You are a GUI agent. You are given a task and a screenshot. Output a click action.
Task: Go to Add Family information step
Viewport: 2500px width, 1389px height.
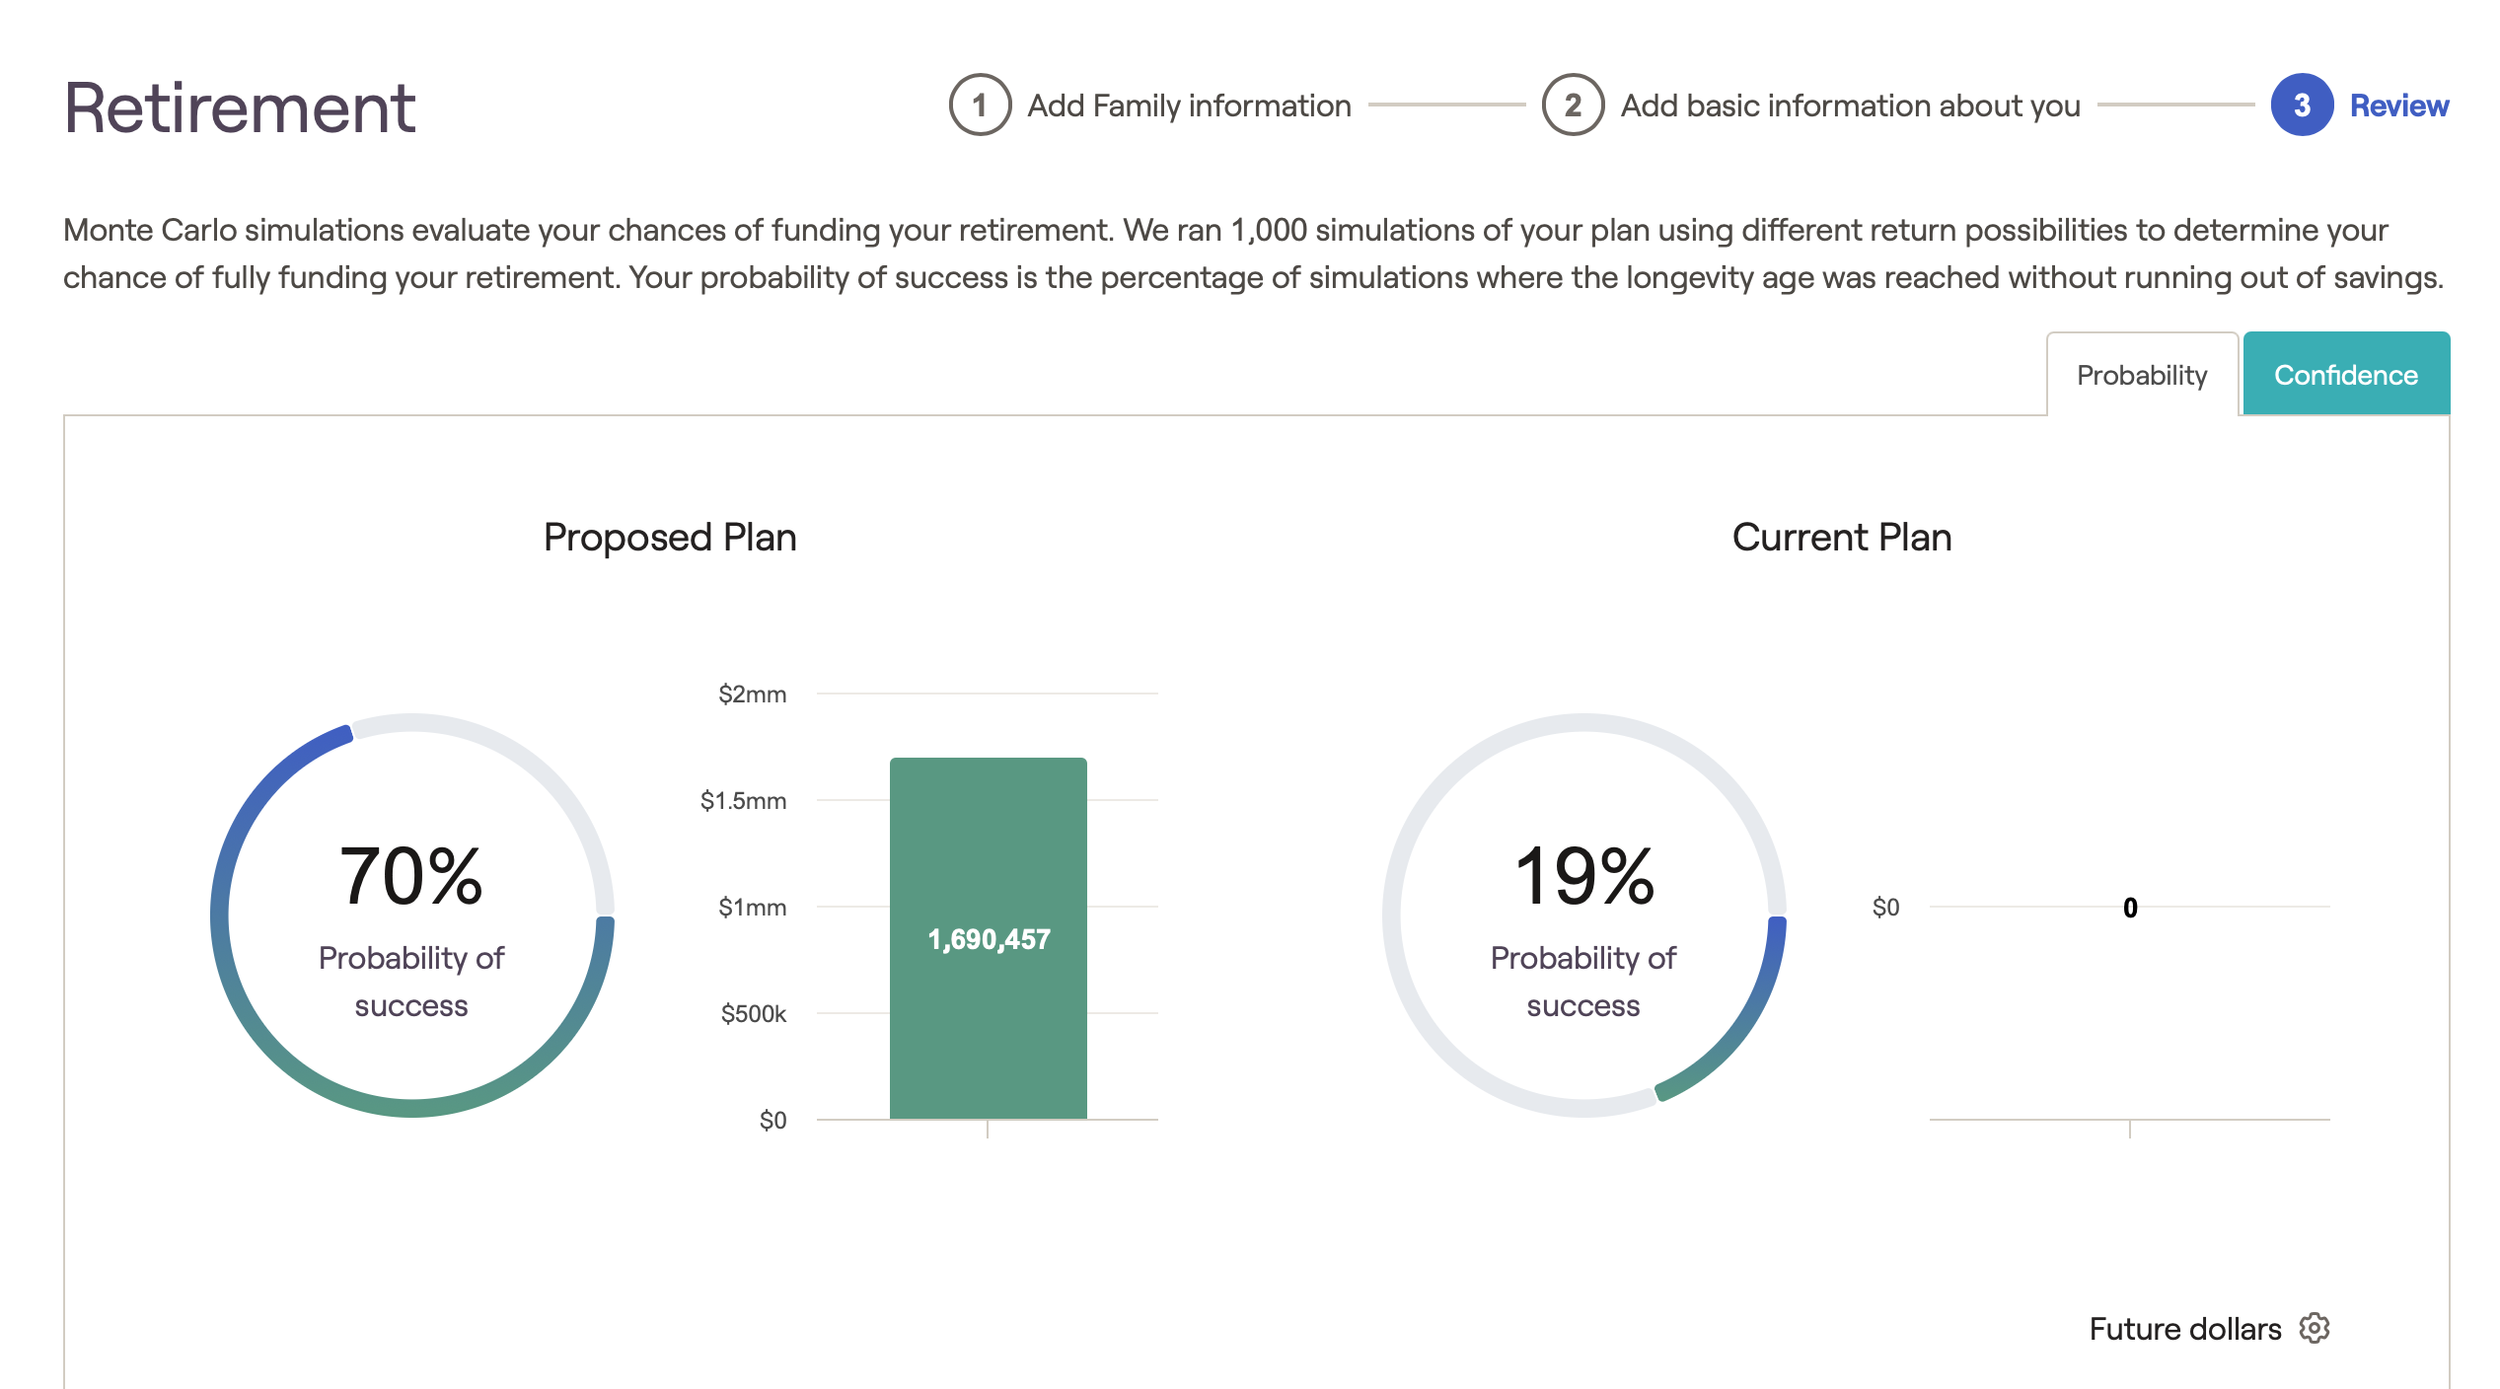[1188, 106]
